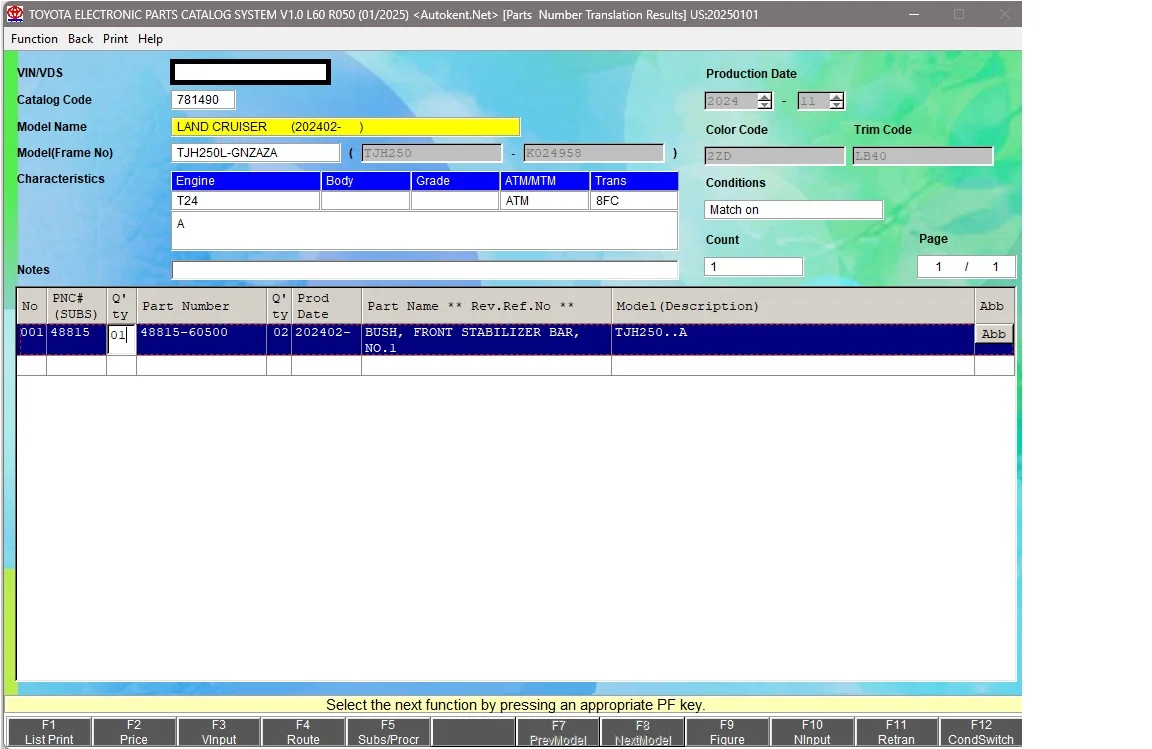Viewport: 1152px width, 749px height.
Task: Minimize the parts catalog window
Action: coord(914,14)
